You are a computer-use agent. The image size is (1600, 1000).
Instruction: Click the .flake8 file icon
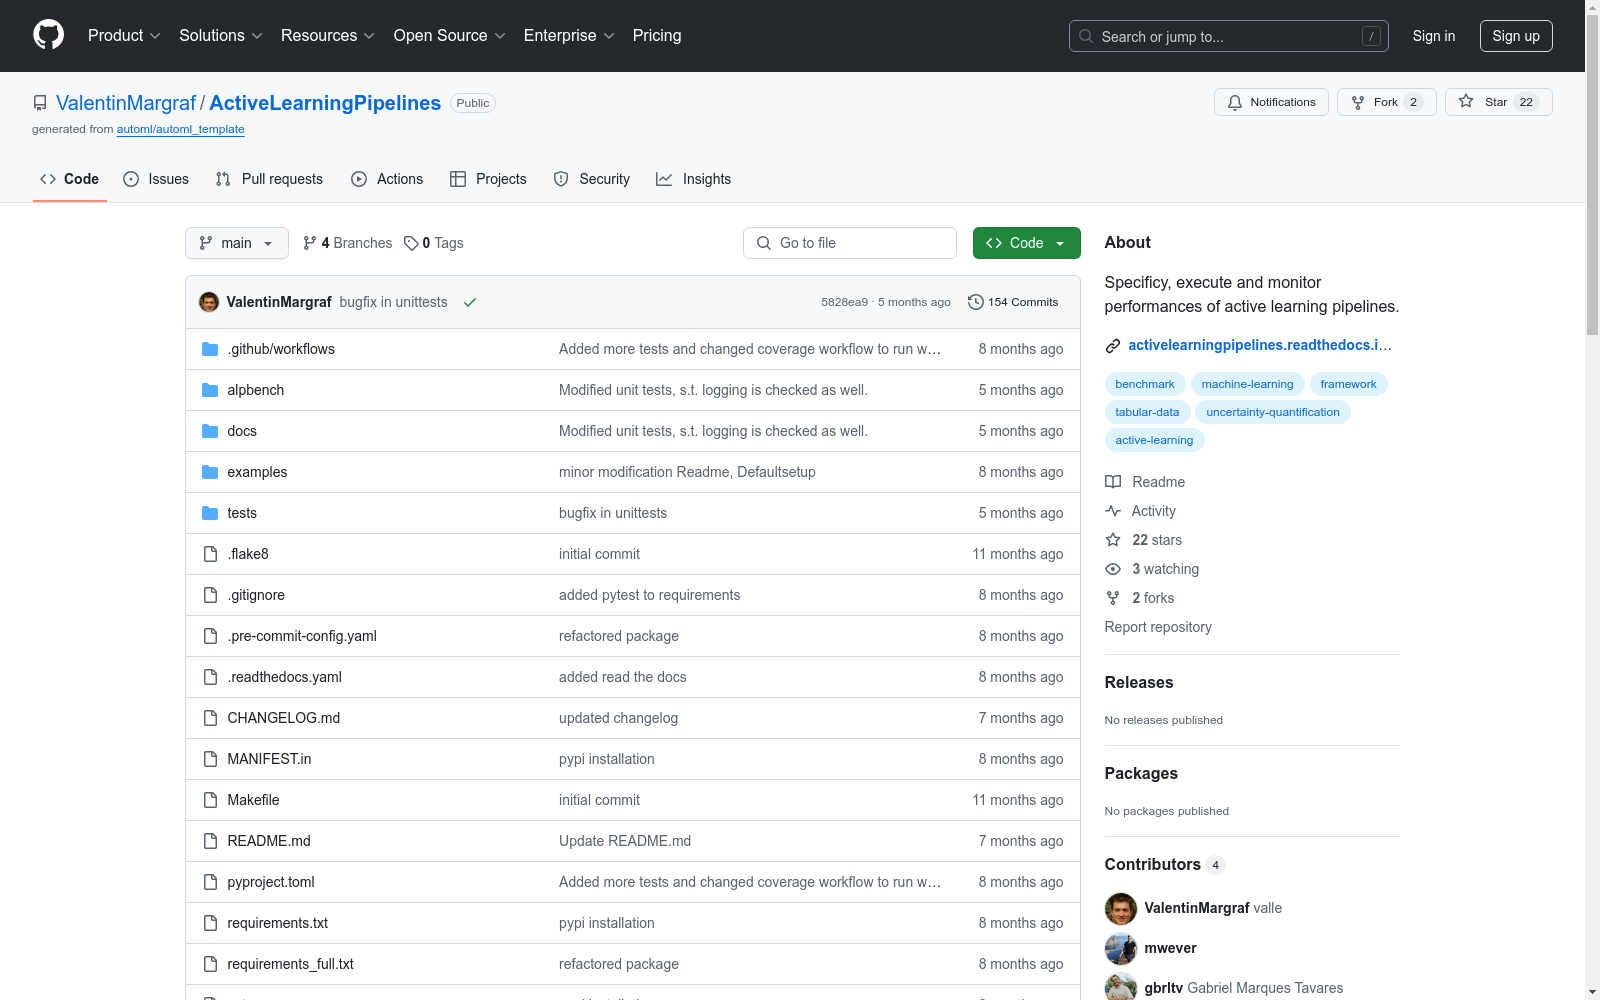tap(210, 554)
